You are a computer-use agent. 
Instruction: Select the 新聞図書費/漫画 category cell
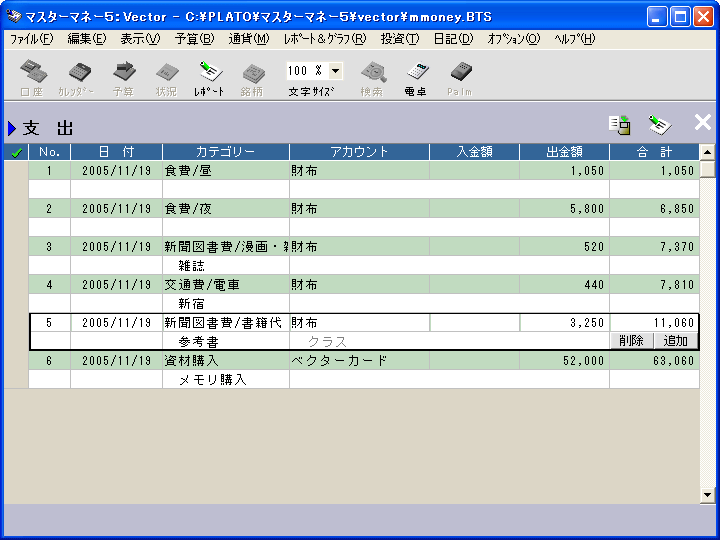225,247
